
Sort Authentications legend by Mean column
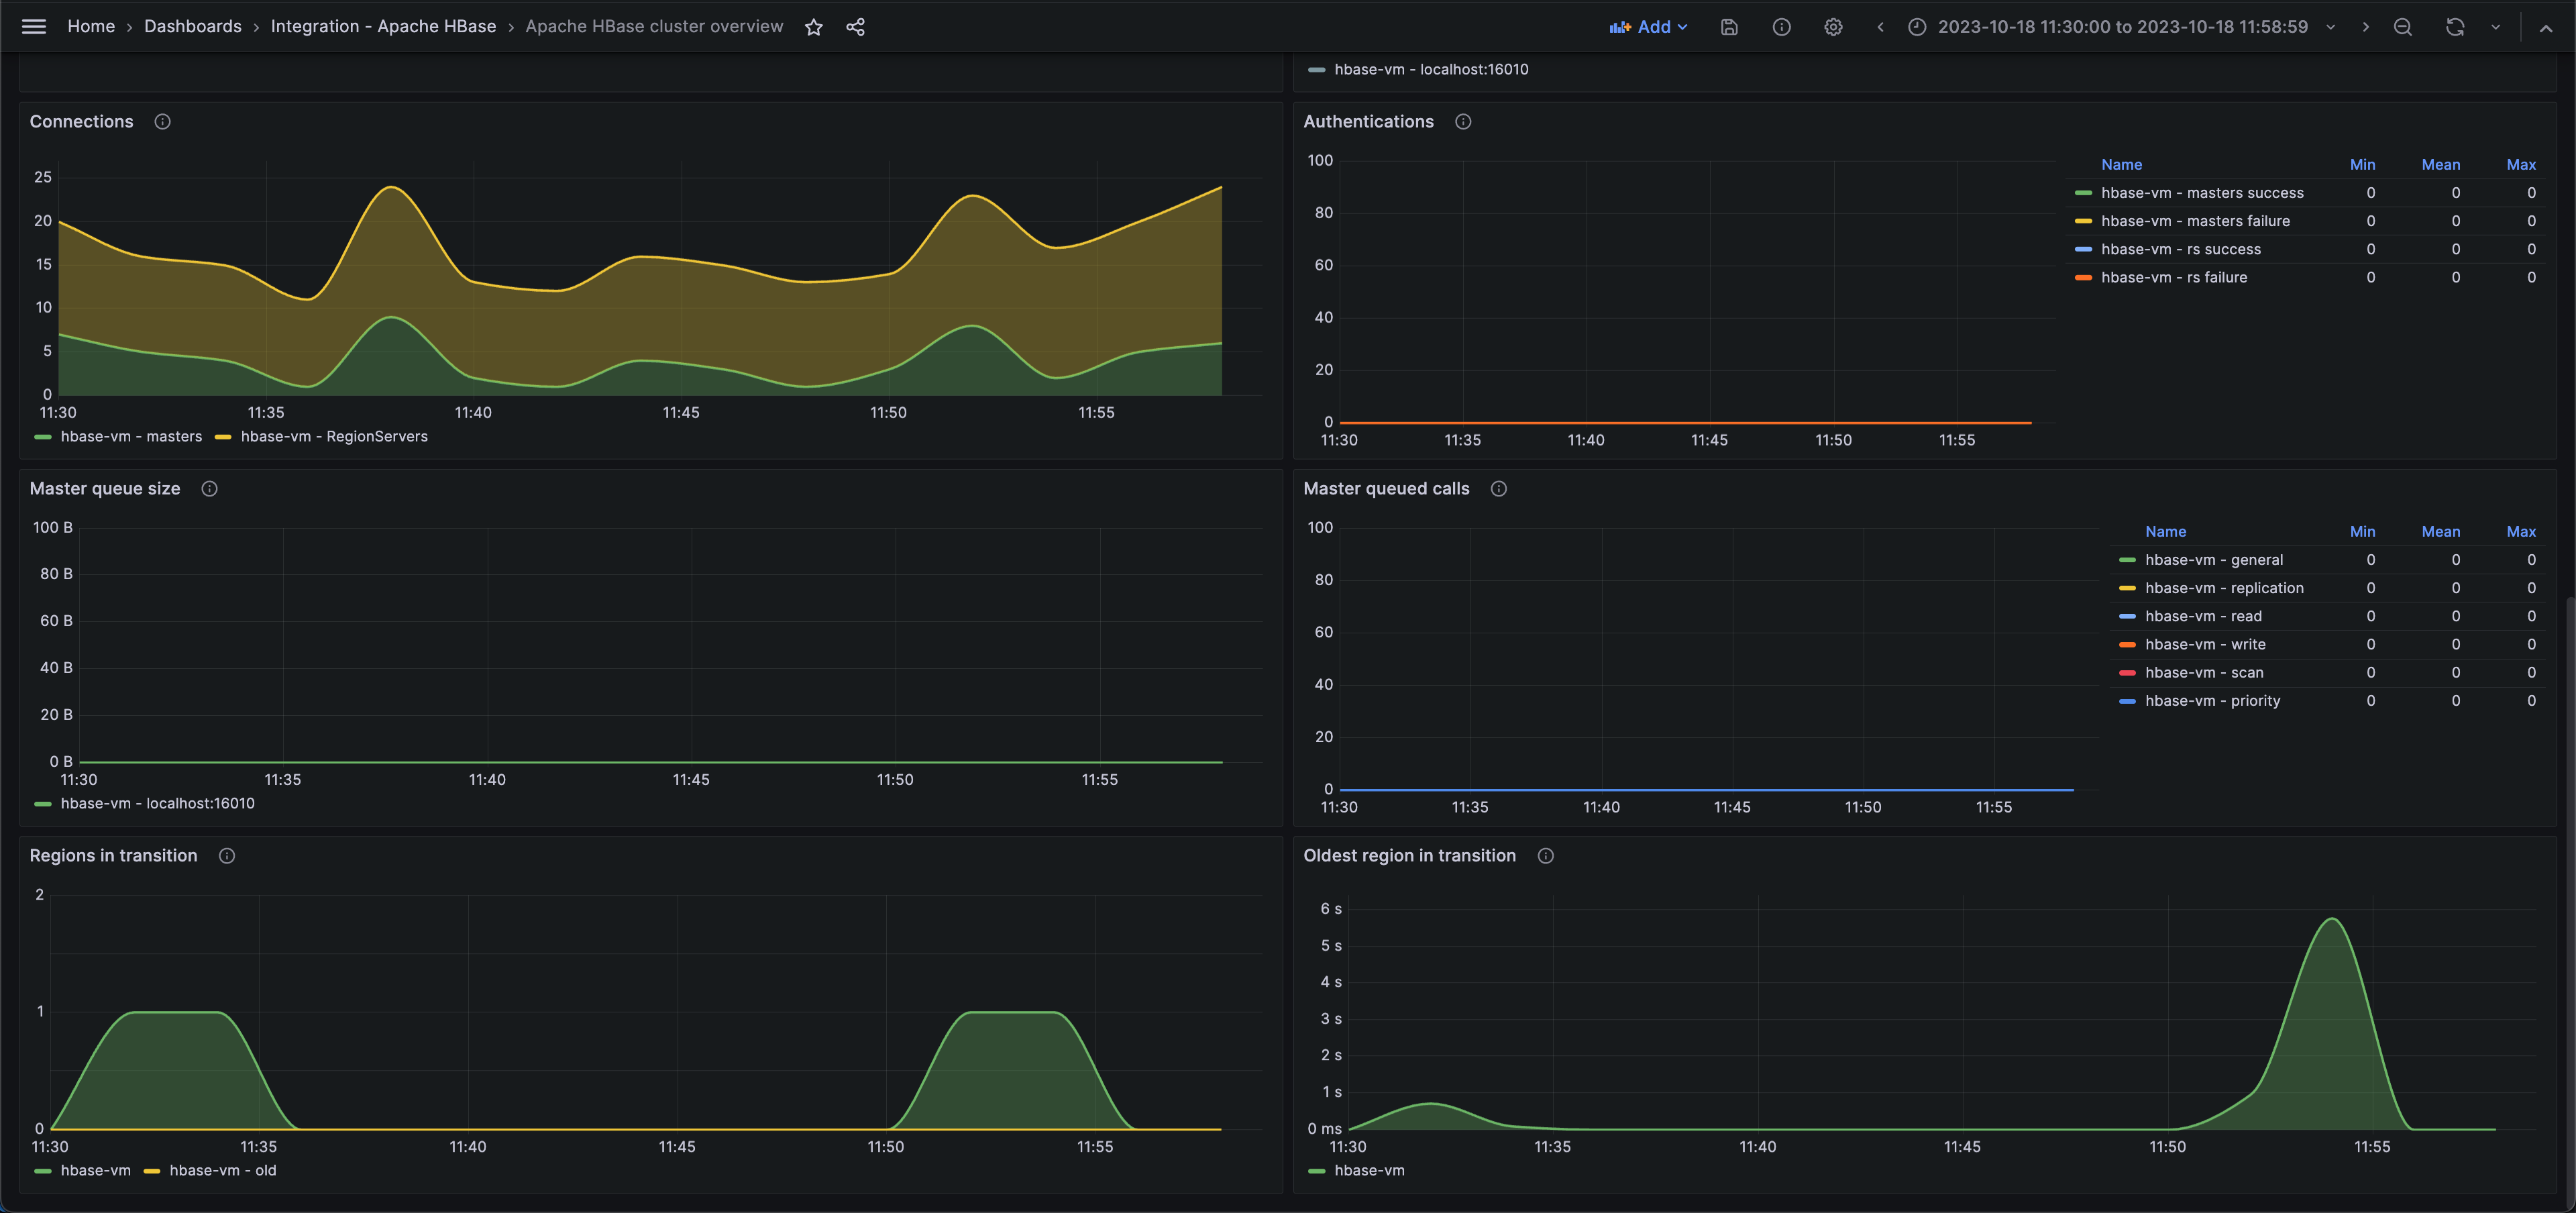click(2440, 165)
